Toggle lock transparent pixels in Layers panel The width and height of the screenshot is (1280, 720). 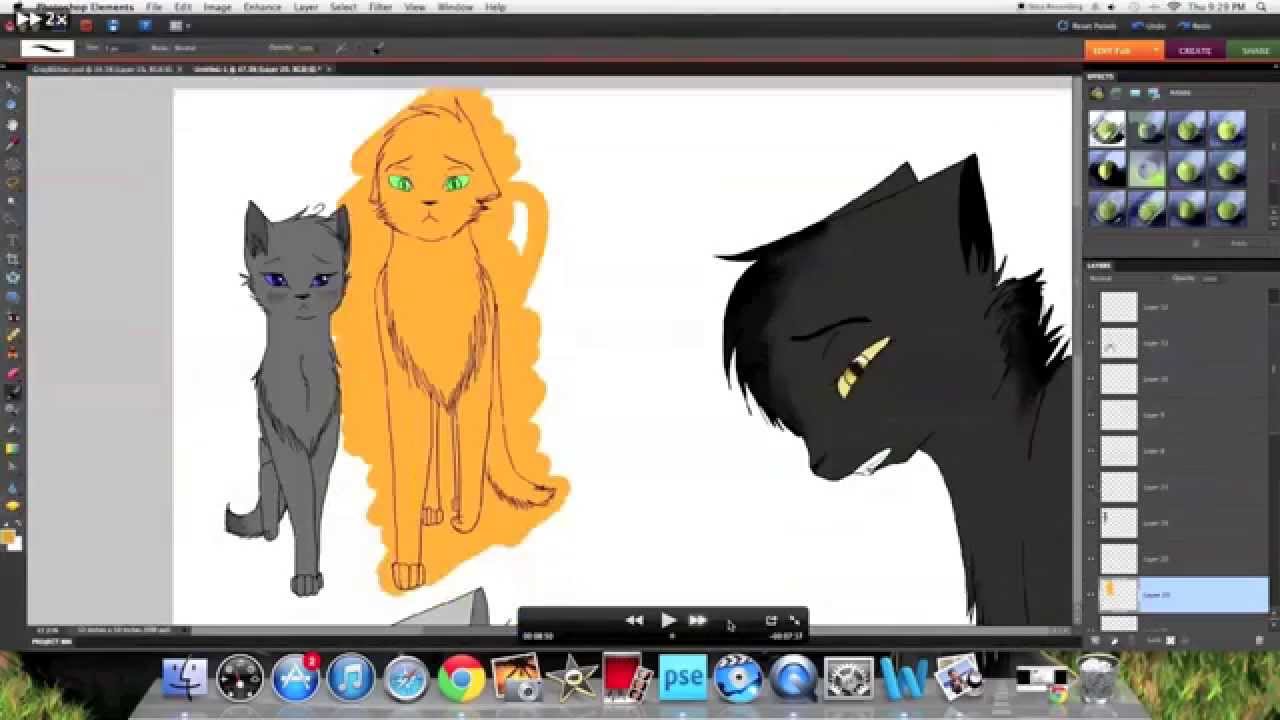tap(1171, 640)
